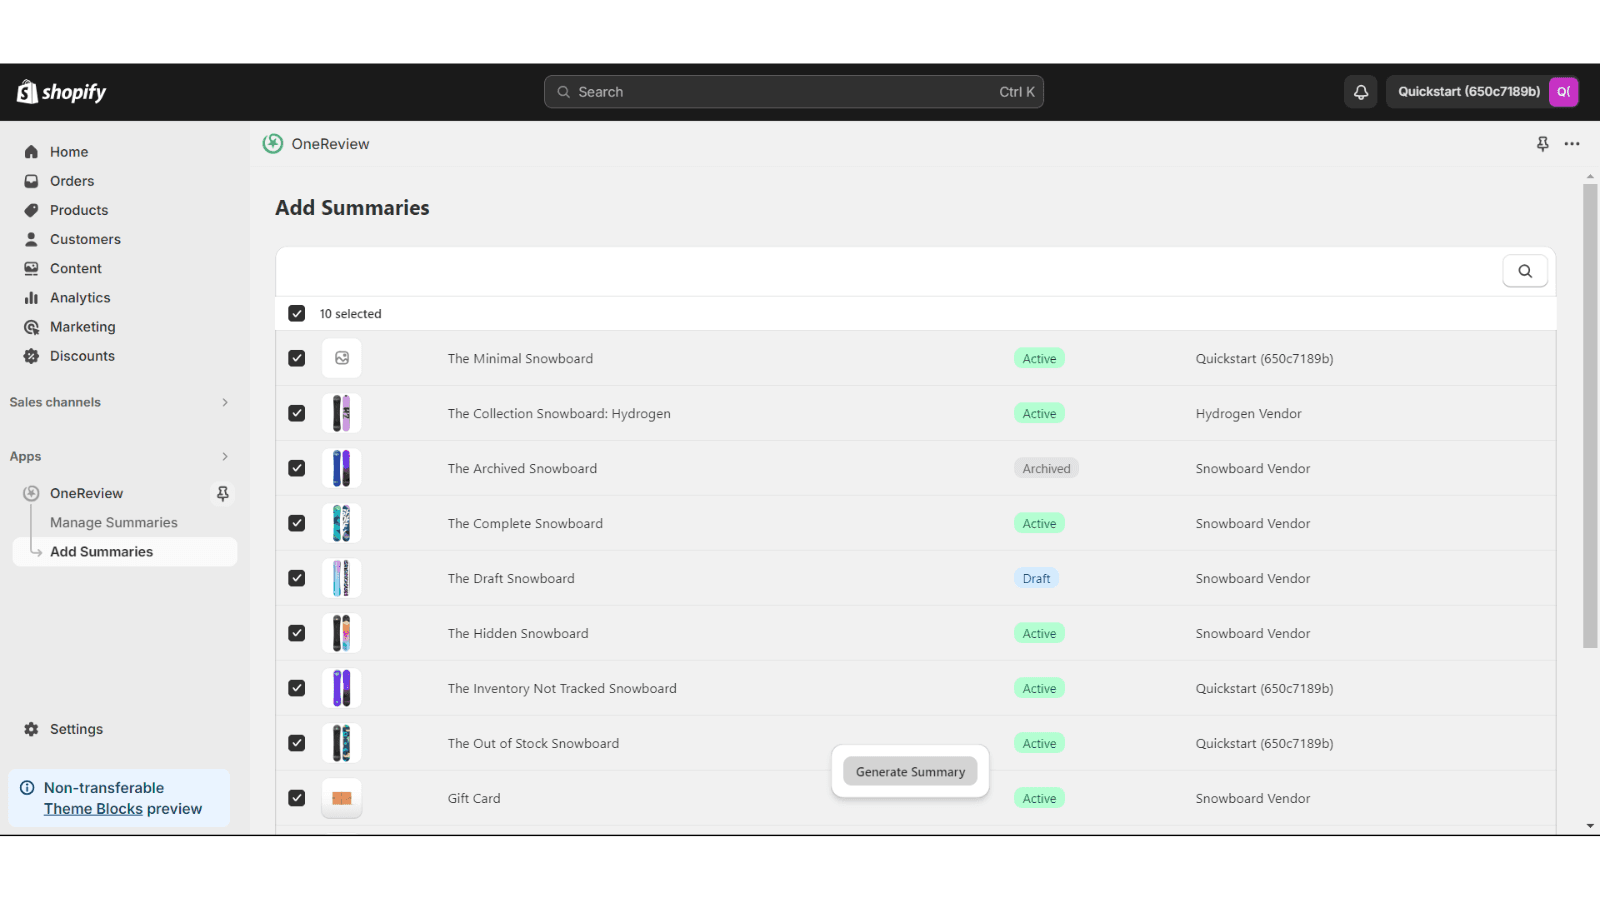The width and height of the screenshot is (1600, 900).
Task: Open the three-dot more actions menu
Action: point(1572,144)
